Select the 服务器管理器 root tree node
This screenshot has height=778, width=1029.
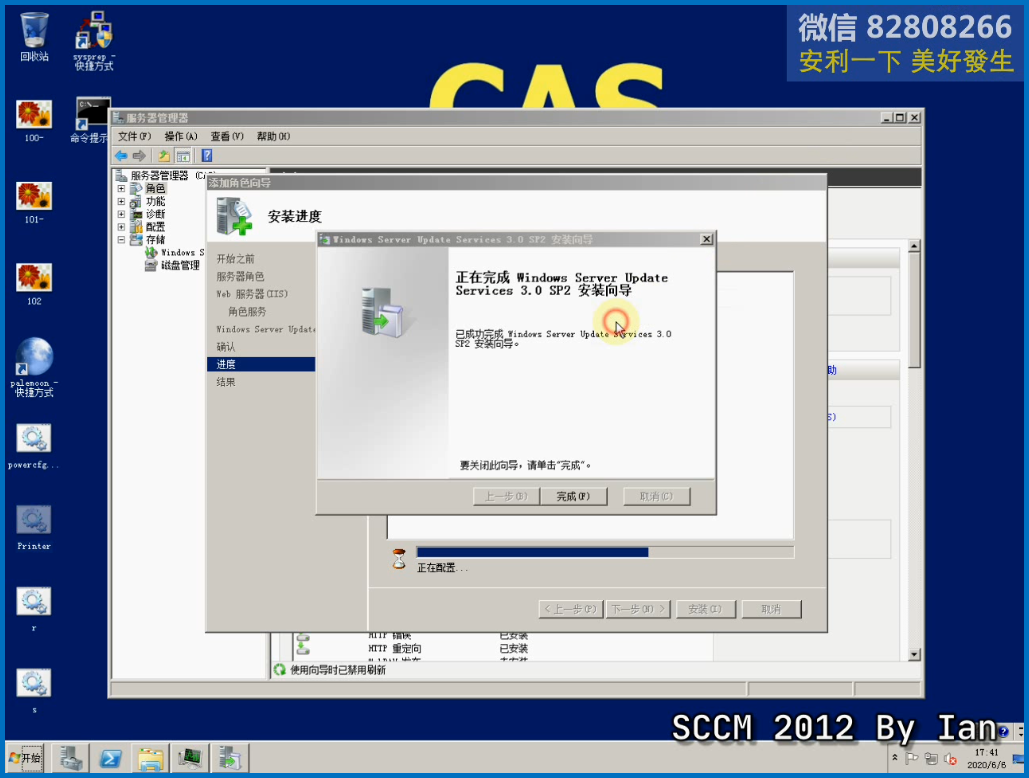[161, 175]
